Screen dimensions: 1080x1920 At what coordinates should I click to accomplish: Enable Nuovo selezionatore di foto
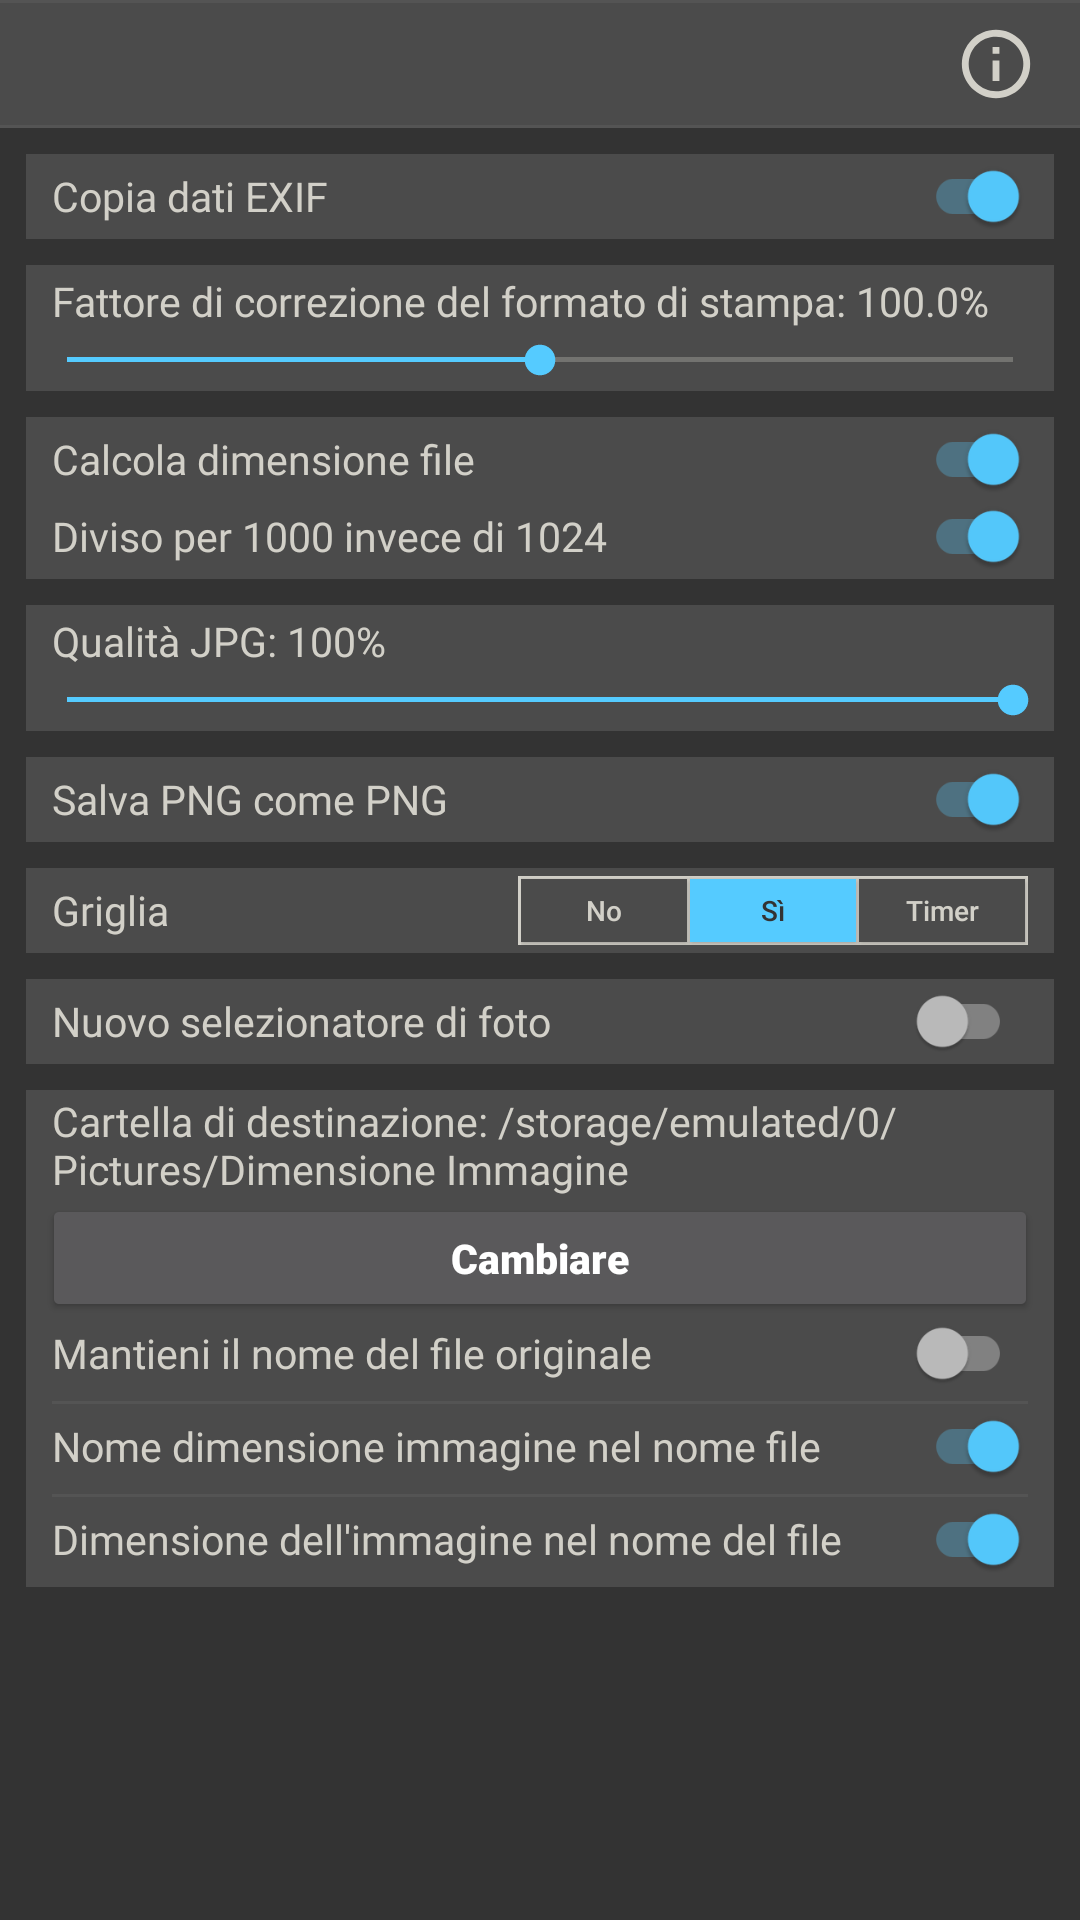958,1022
